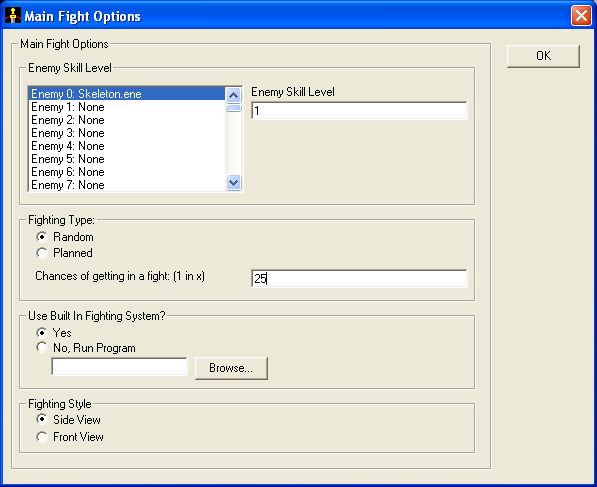
Task: Select Front View fighting style
Action: pyautogui.click(x=42, y=437)
